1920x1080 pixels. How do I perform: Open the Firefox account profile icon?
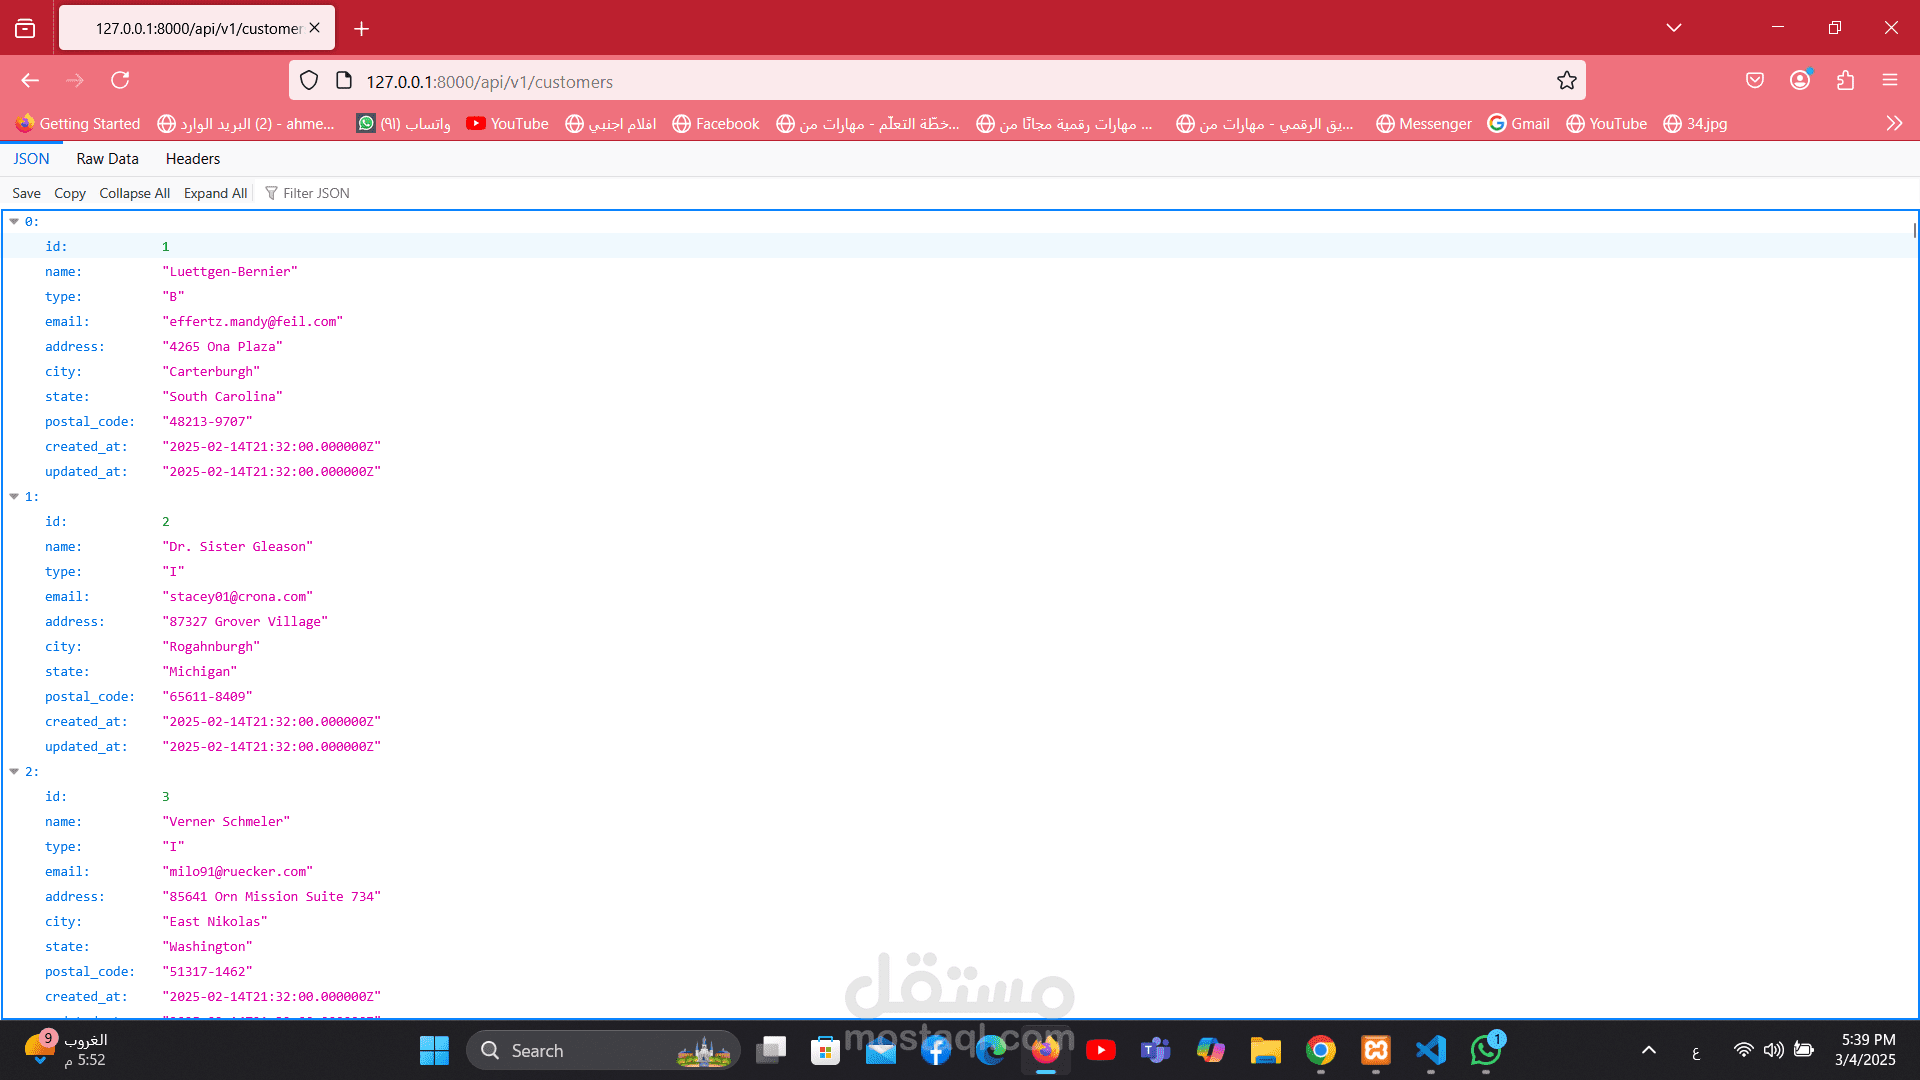[x=1800, y=81]
